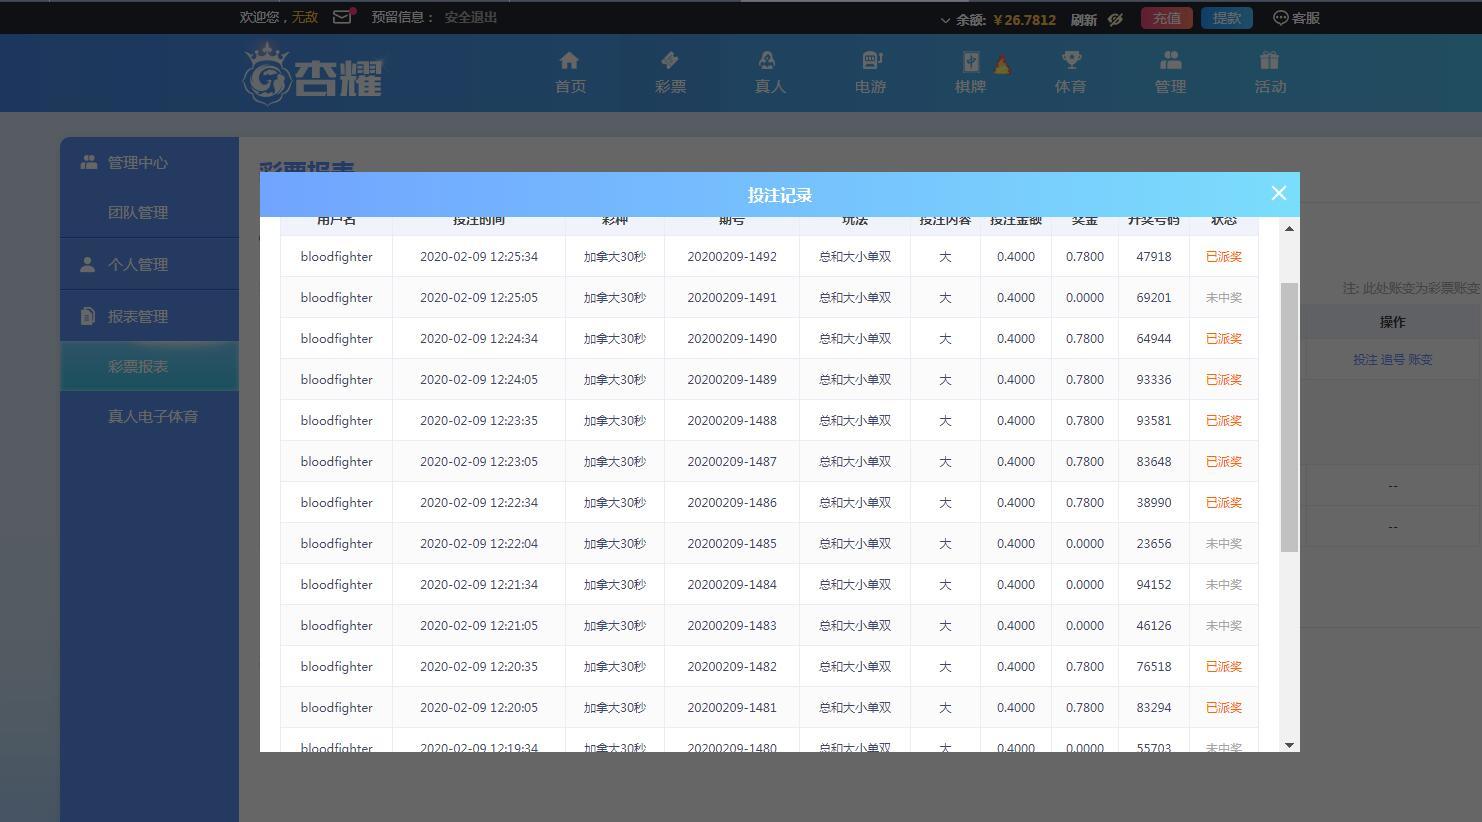Click bet time 2020-02-09 12:24:34
This screenshot has height=822, width=1482.
[479, 339]
